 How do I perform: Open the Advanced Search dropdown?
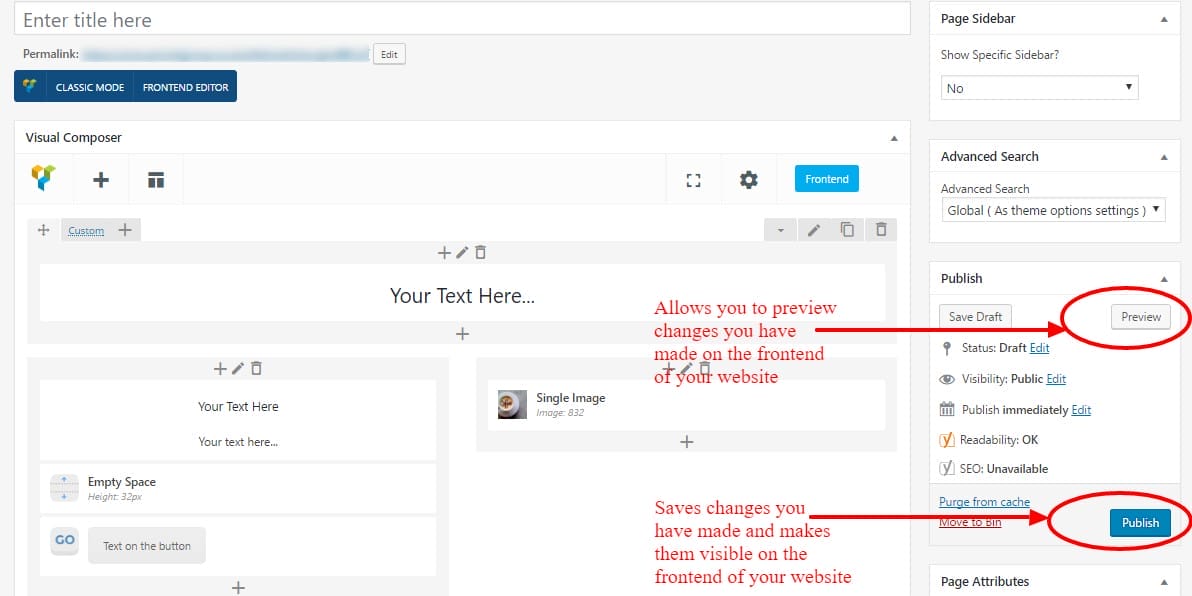tap(1053, 210)
